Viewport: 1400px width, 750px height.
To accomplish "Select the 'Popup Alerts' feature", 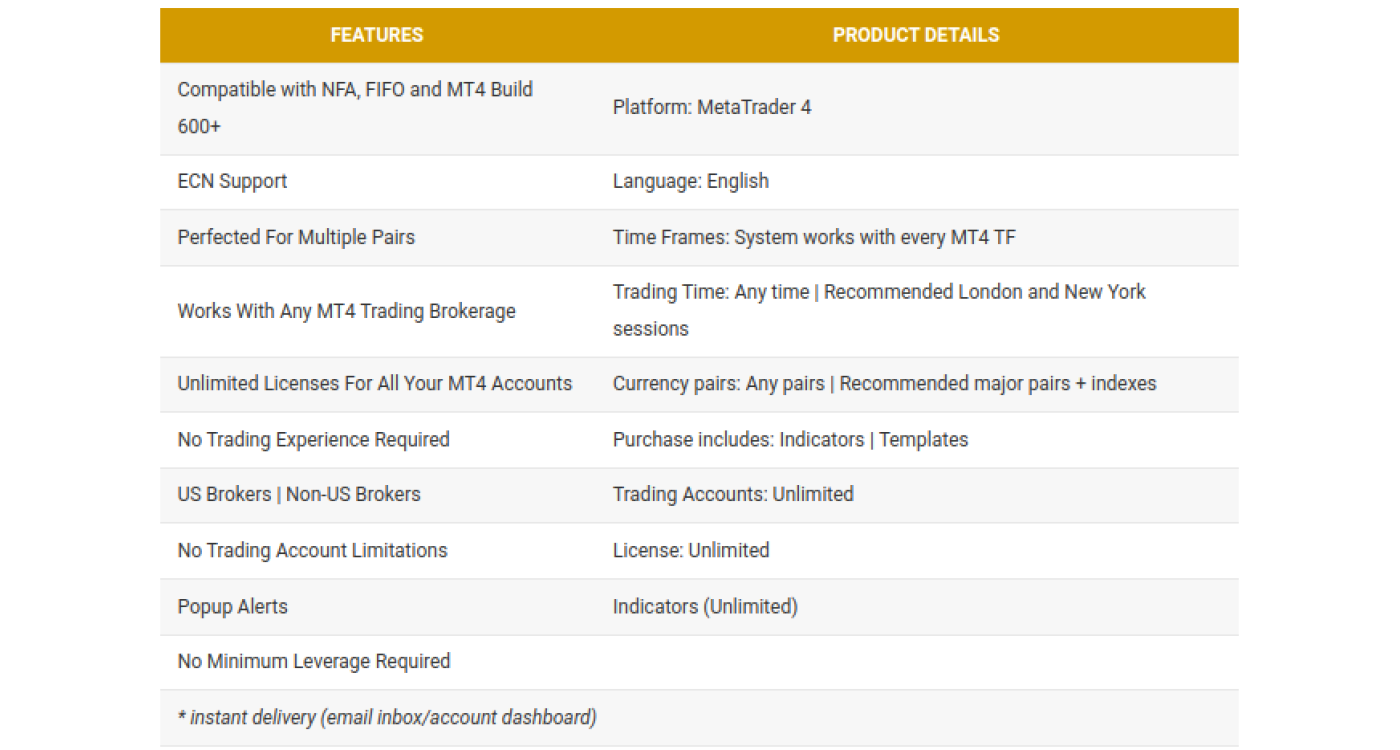I will (232, 606).
